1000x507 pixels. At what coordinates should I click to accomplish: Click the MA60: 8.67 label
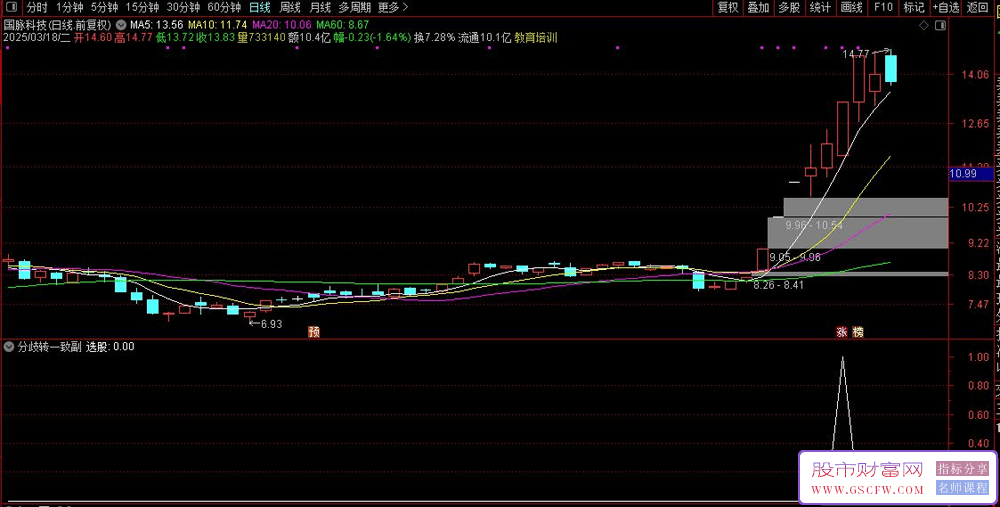click(x=343, y=25)
